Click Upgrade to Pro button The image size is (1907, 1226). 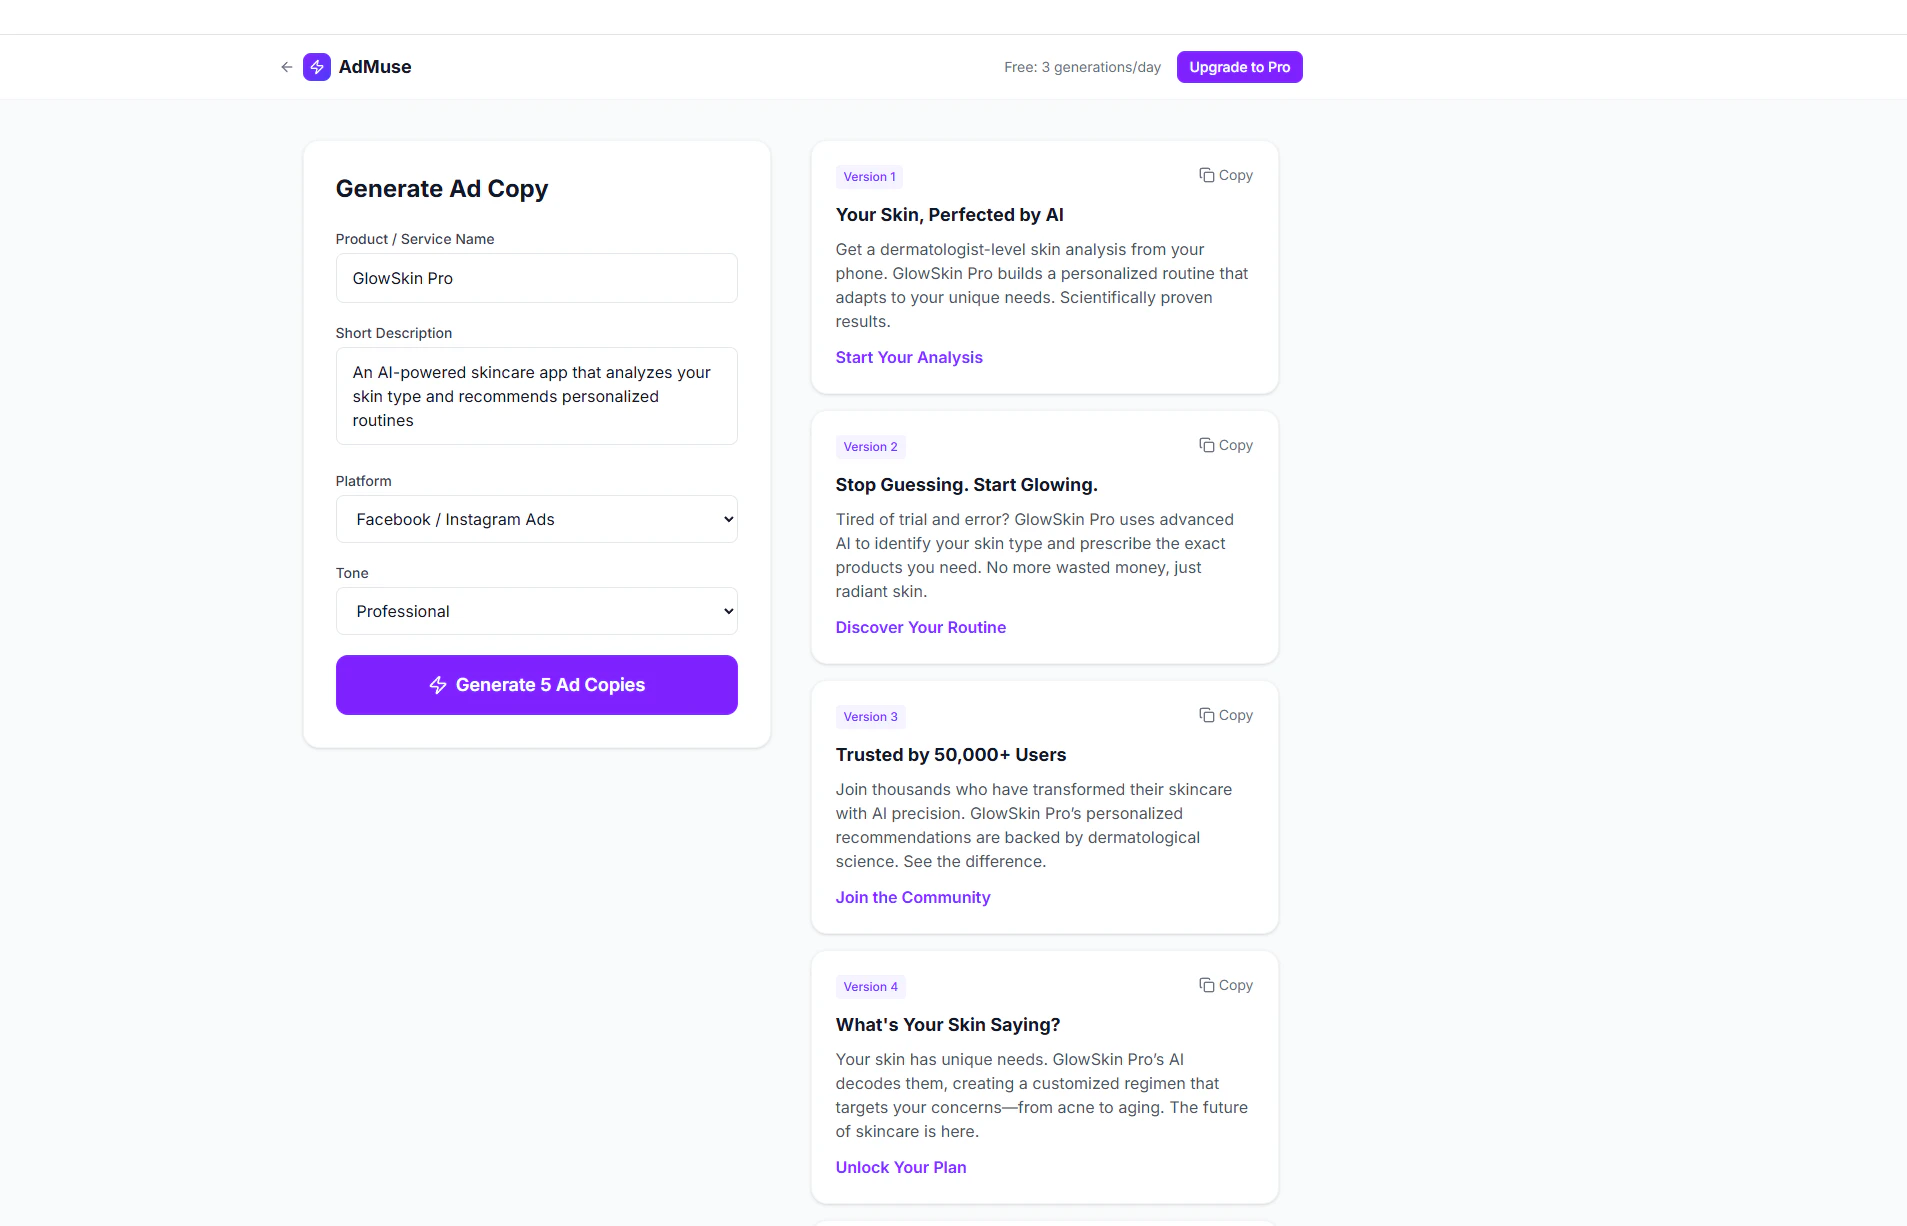[x=1240, y=67]
